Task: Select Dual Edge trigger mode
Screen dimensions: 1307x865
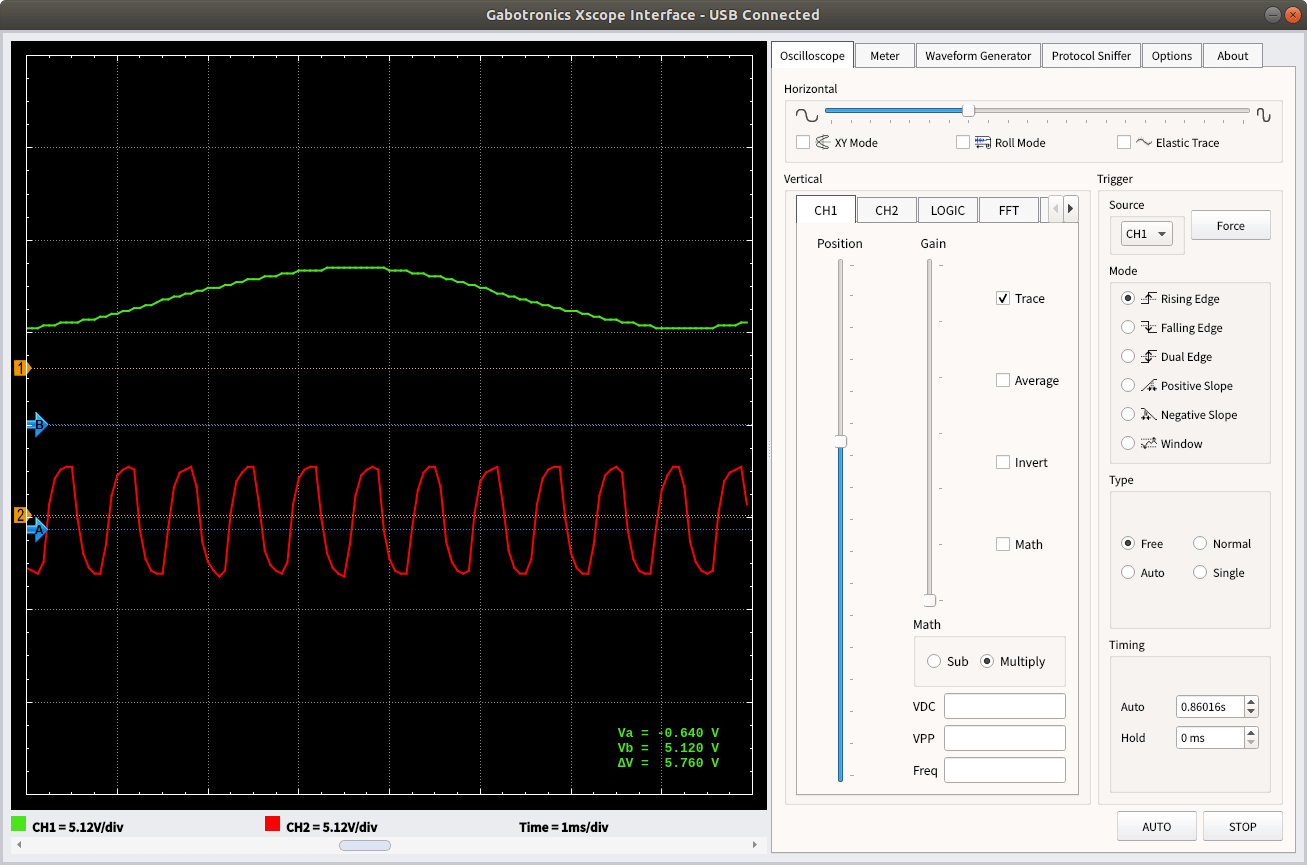Action: 1128,356
